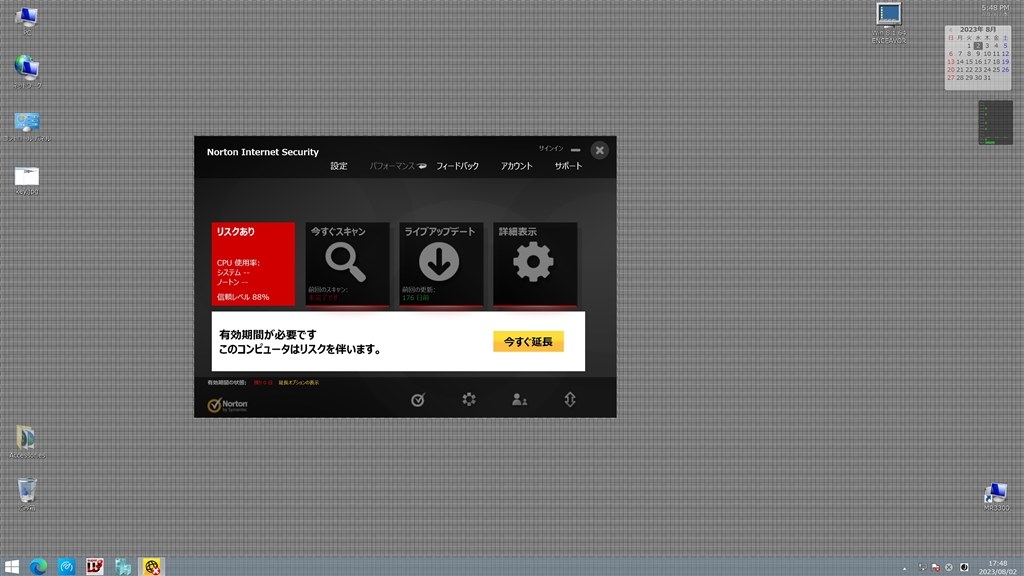Open the network globe desktop icon

(27, 71)
